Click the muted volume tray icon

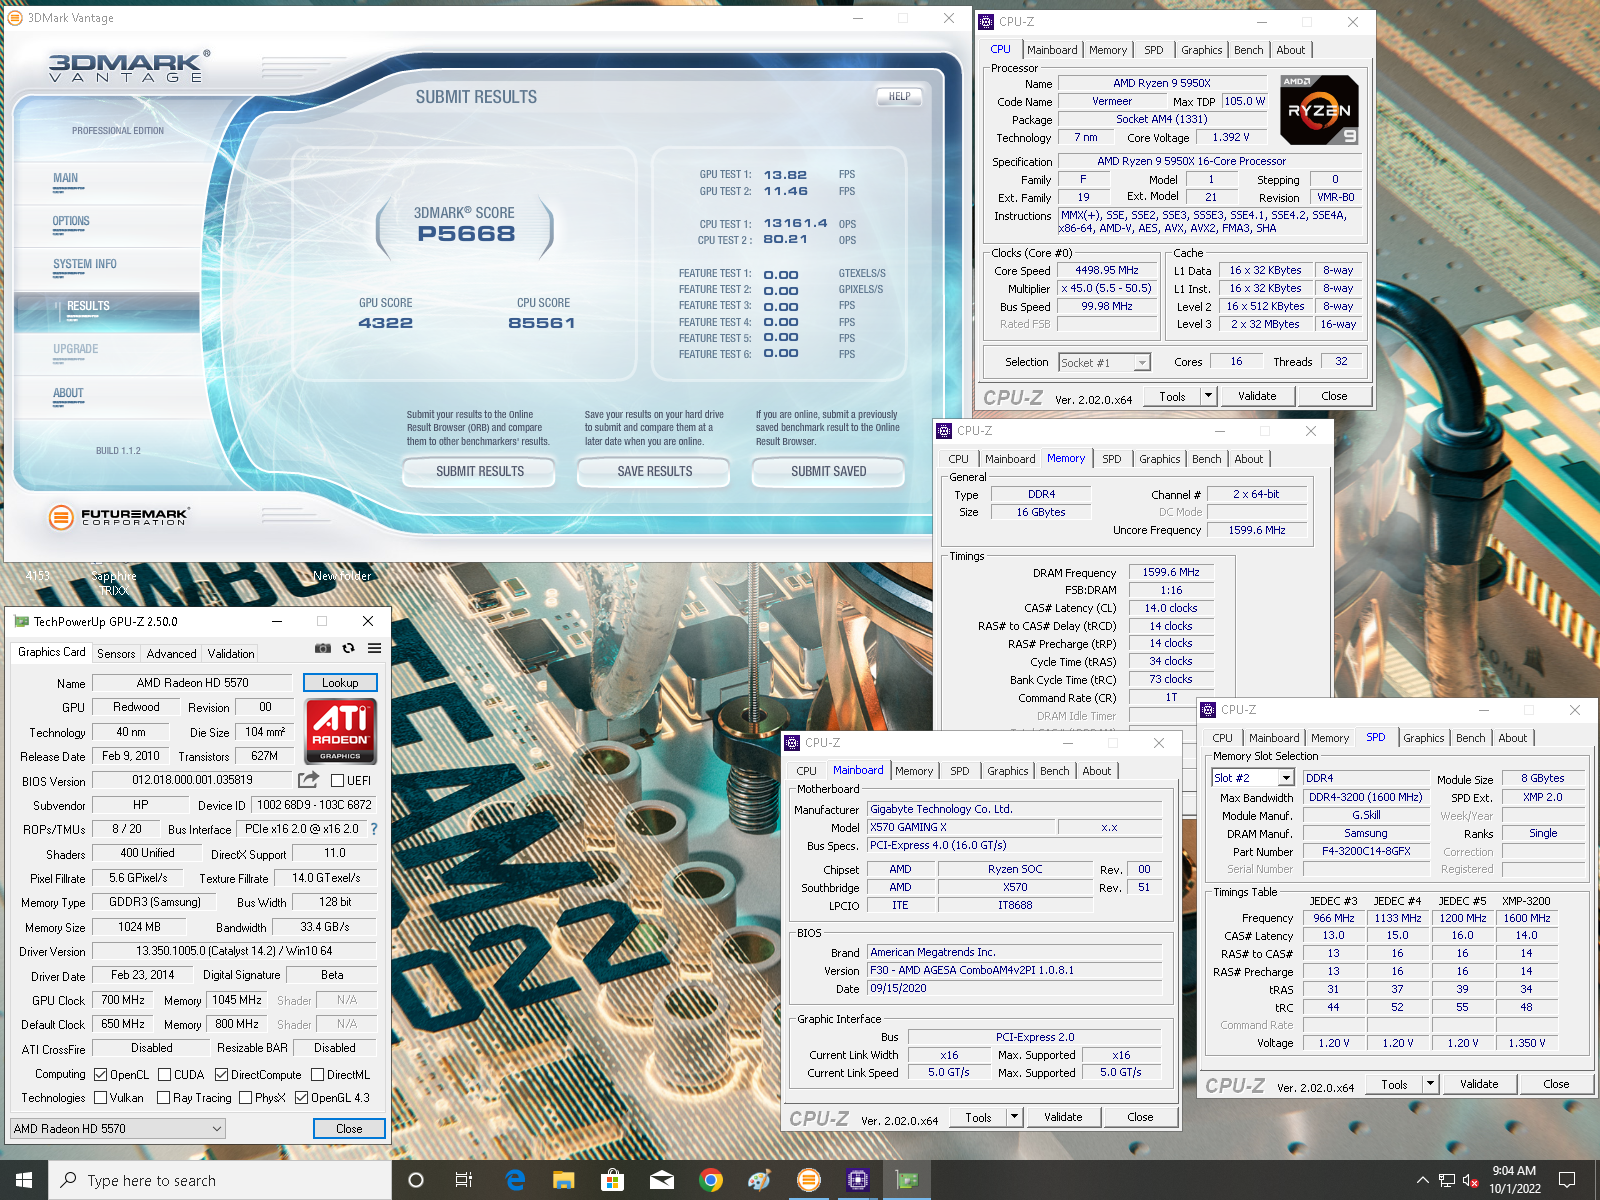(x=1470, y=1180)
